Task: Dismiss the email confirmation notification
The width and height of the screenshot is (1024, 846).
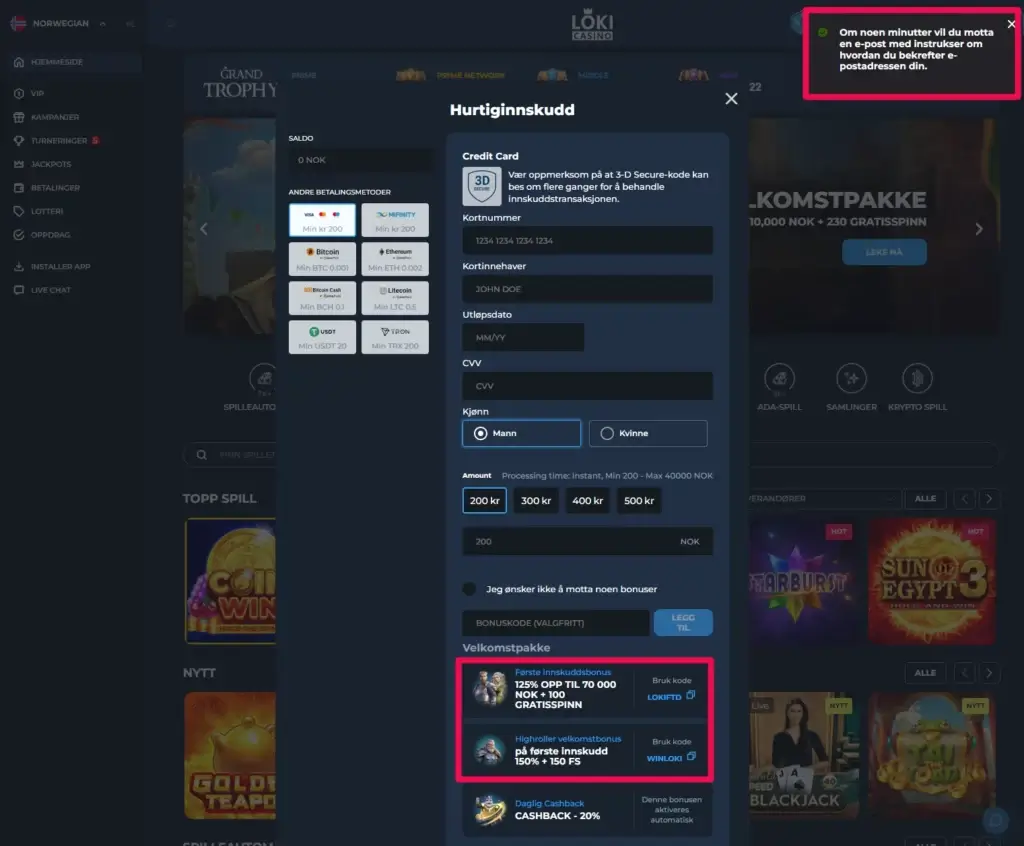Action: [1011, 25]
